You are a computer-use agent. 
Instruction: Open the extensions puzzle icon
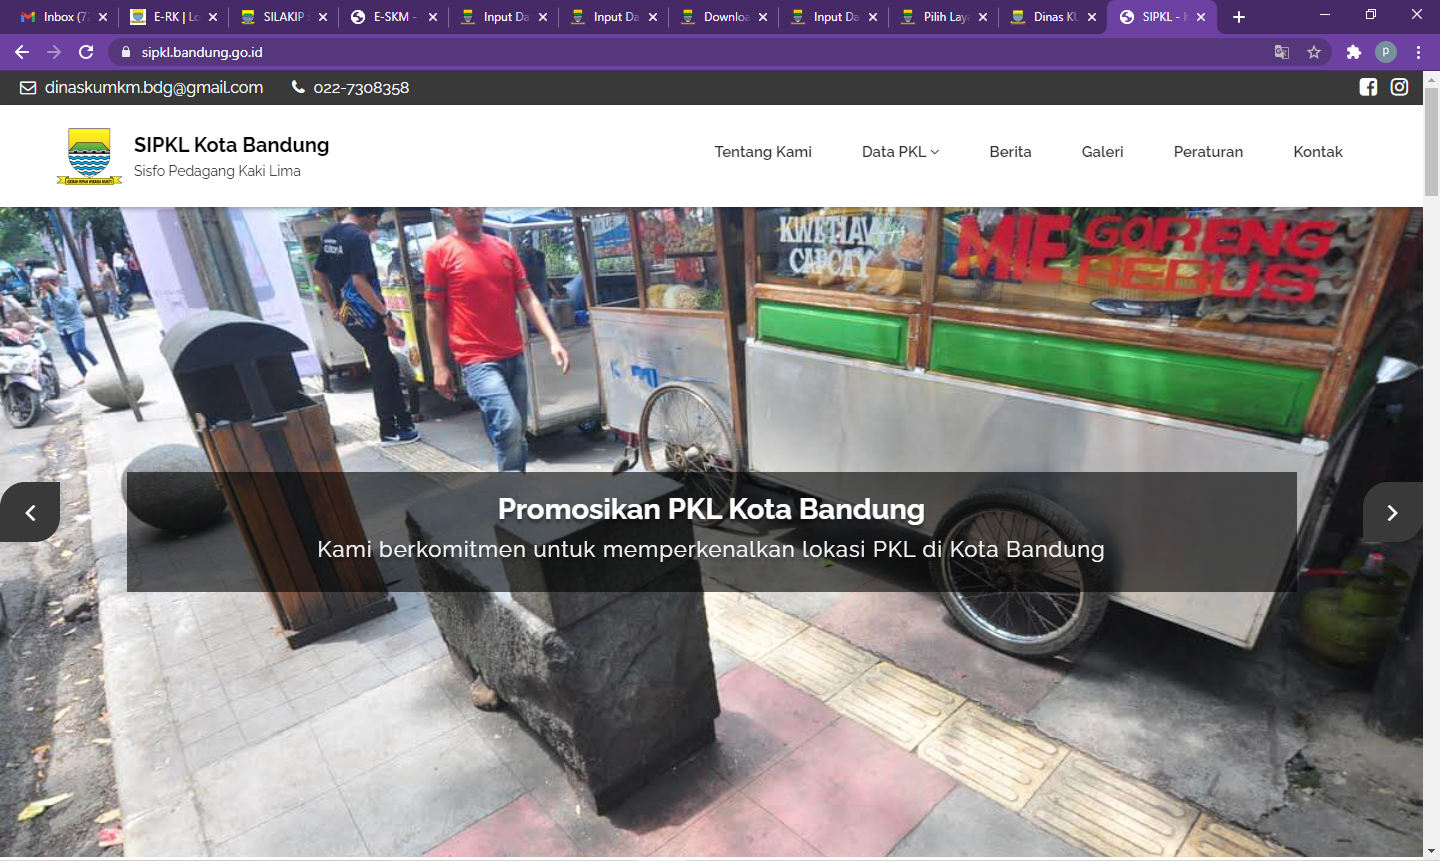[x=1354, y=52]
